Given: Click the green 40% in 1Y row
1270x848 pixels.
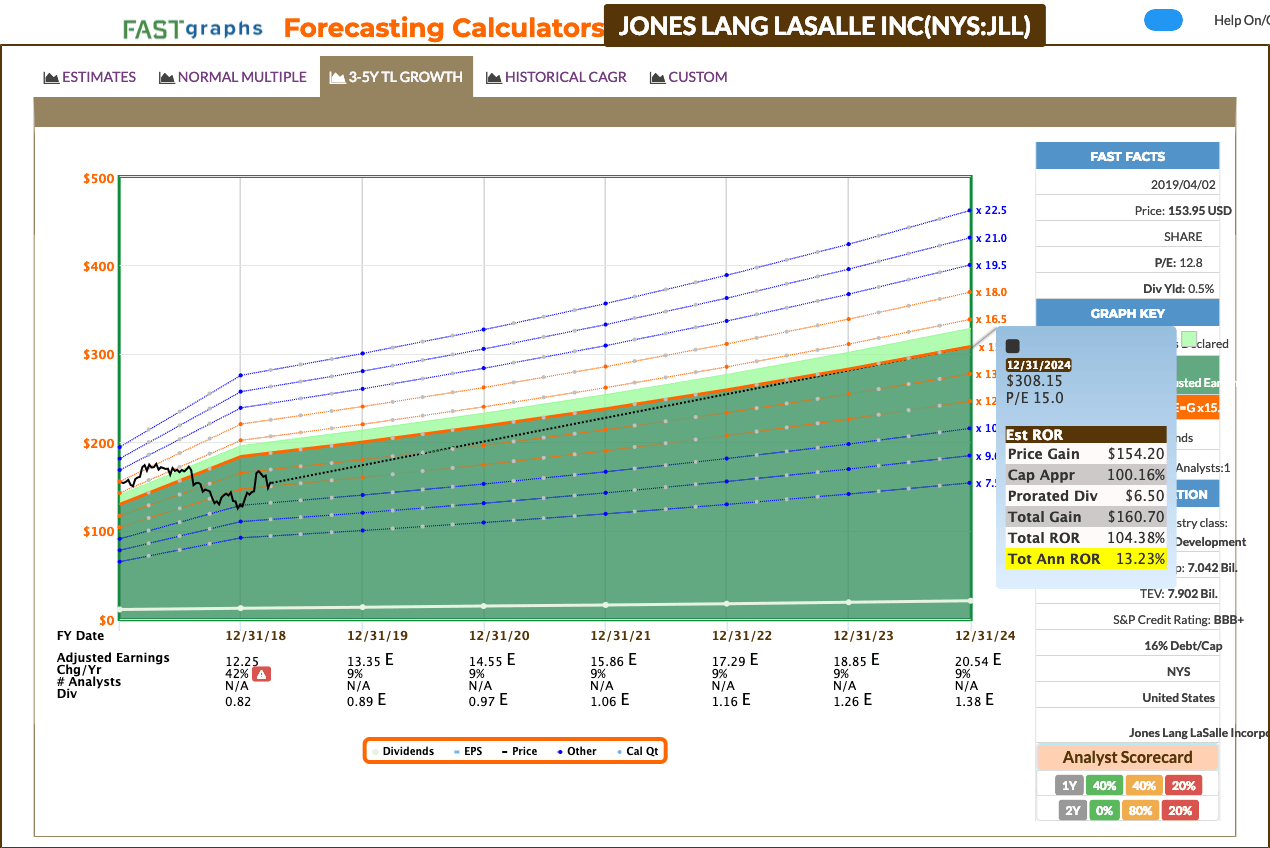Looking at the screenshot, I should pos(1104,785).
